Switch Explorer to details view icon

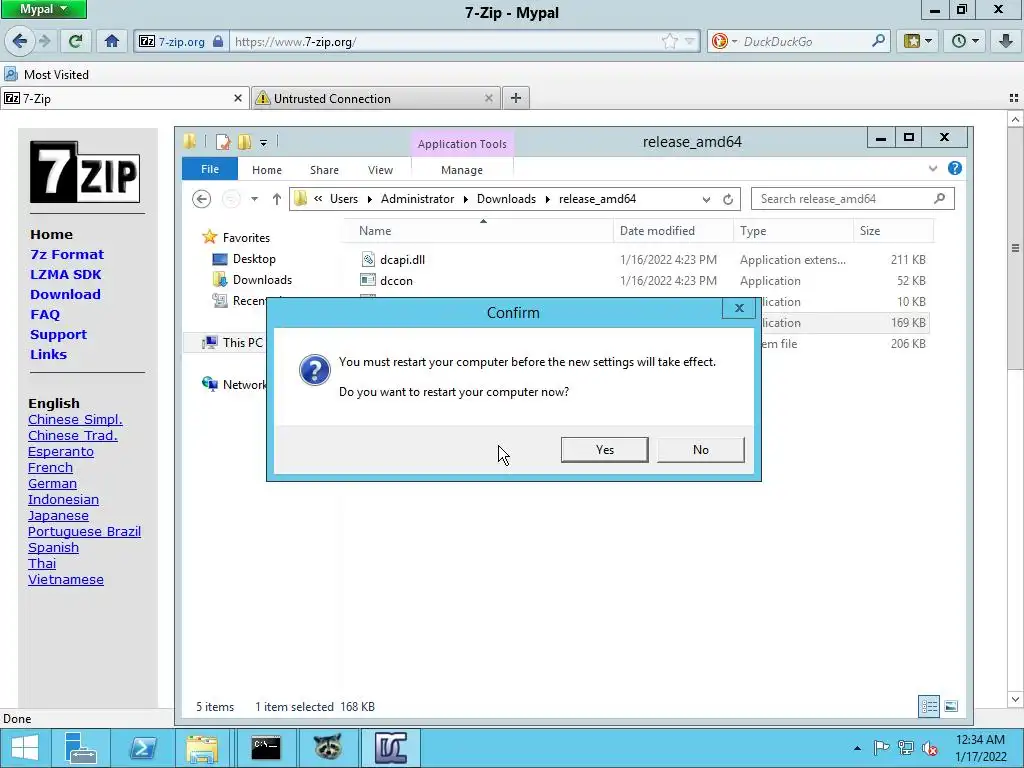pos(929,706)
